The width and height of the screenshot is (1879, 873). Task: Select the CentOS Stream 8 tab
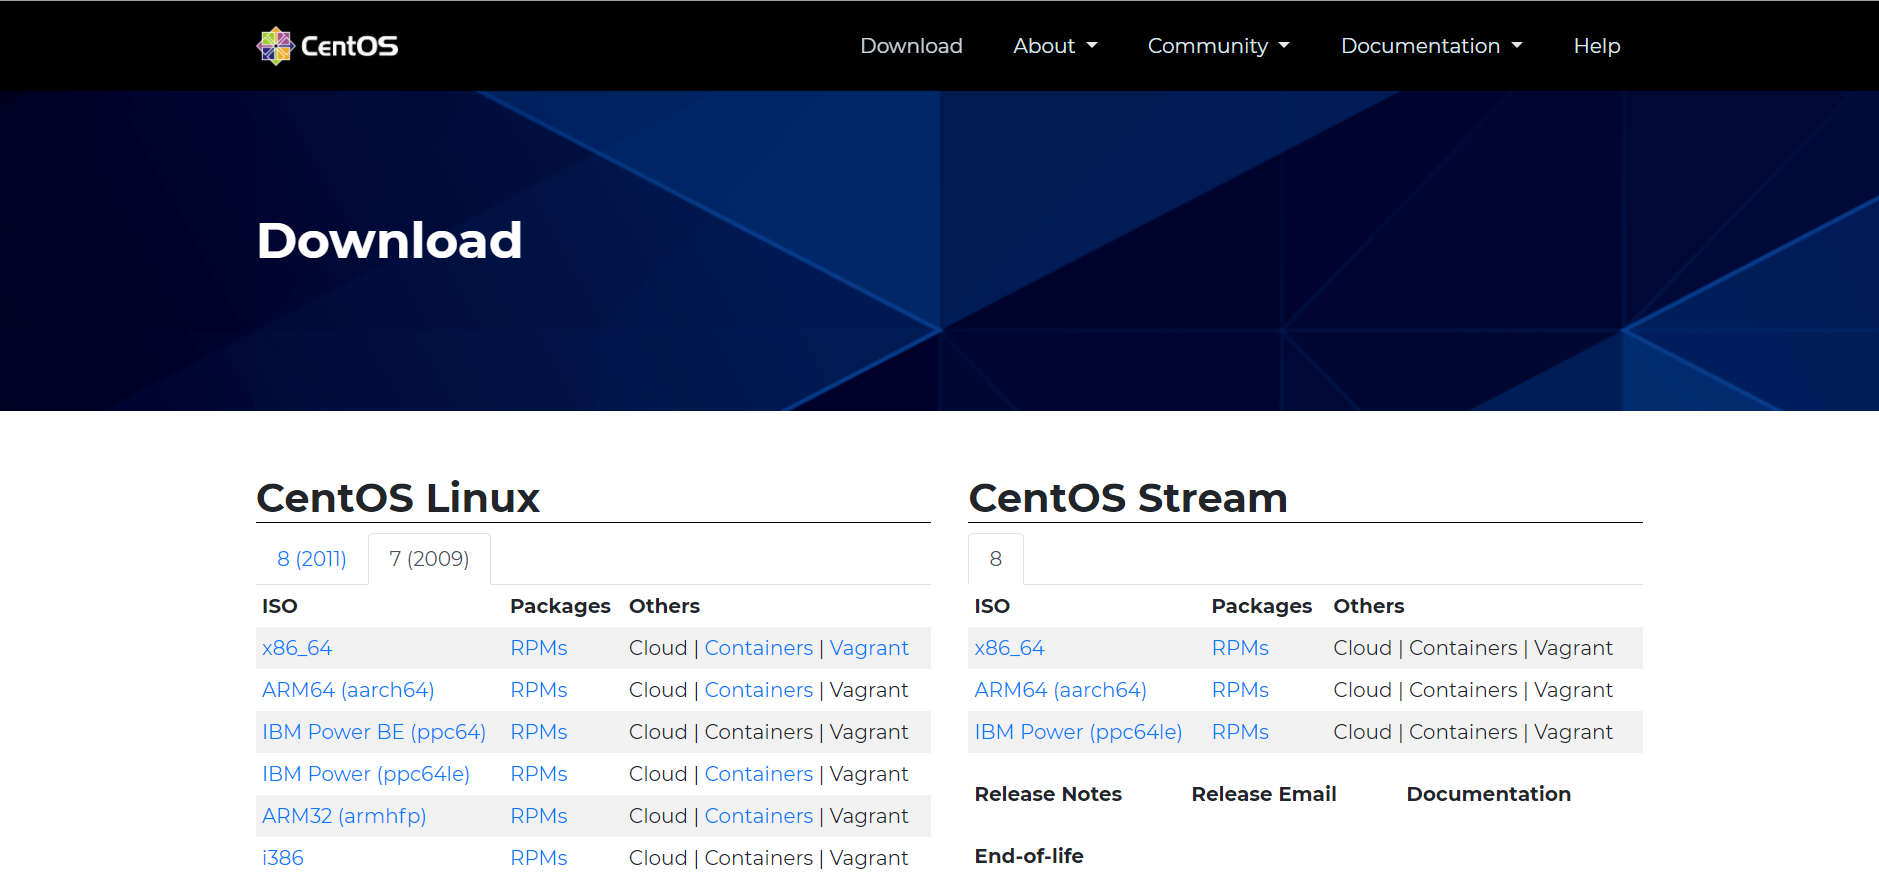pyautogui.click(x=995, y=559)
